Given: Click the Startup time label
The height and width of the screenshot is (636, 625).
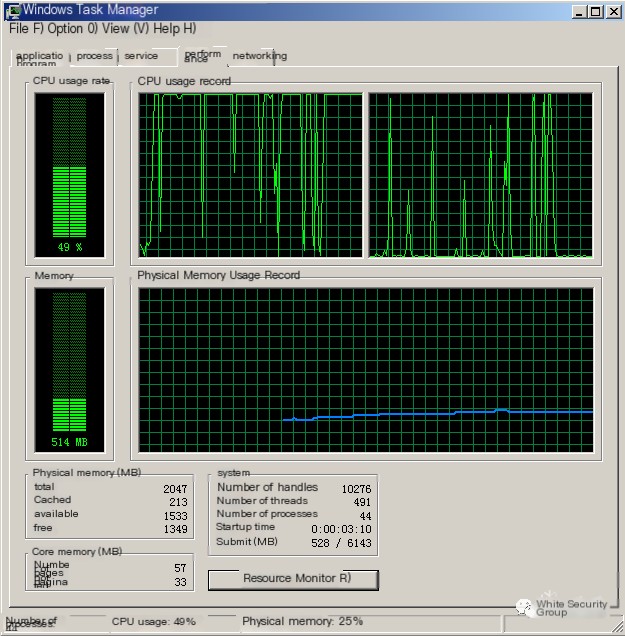Looking at the screenshot, I should [245, 526].
